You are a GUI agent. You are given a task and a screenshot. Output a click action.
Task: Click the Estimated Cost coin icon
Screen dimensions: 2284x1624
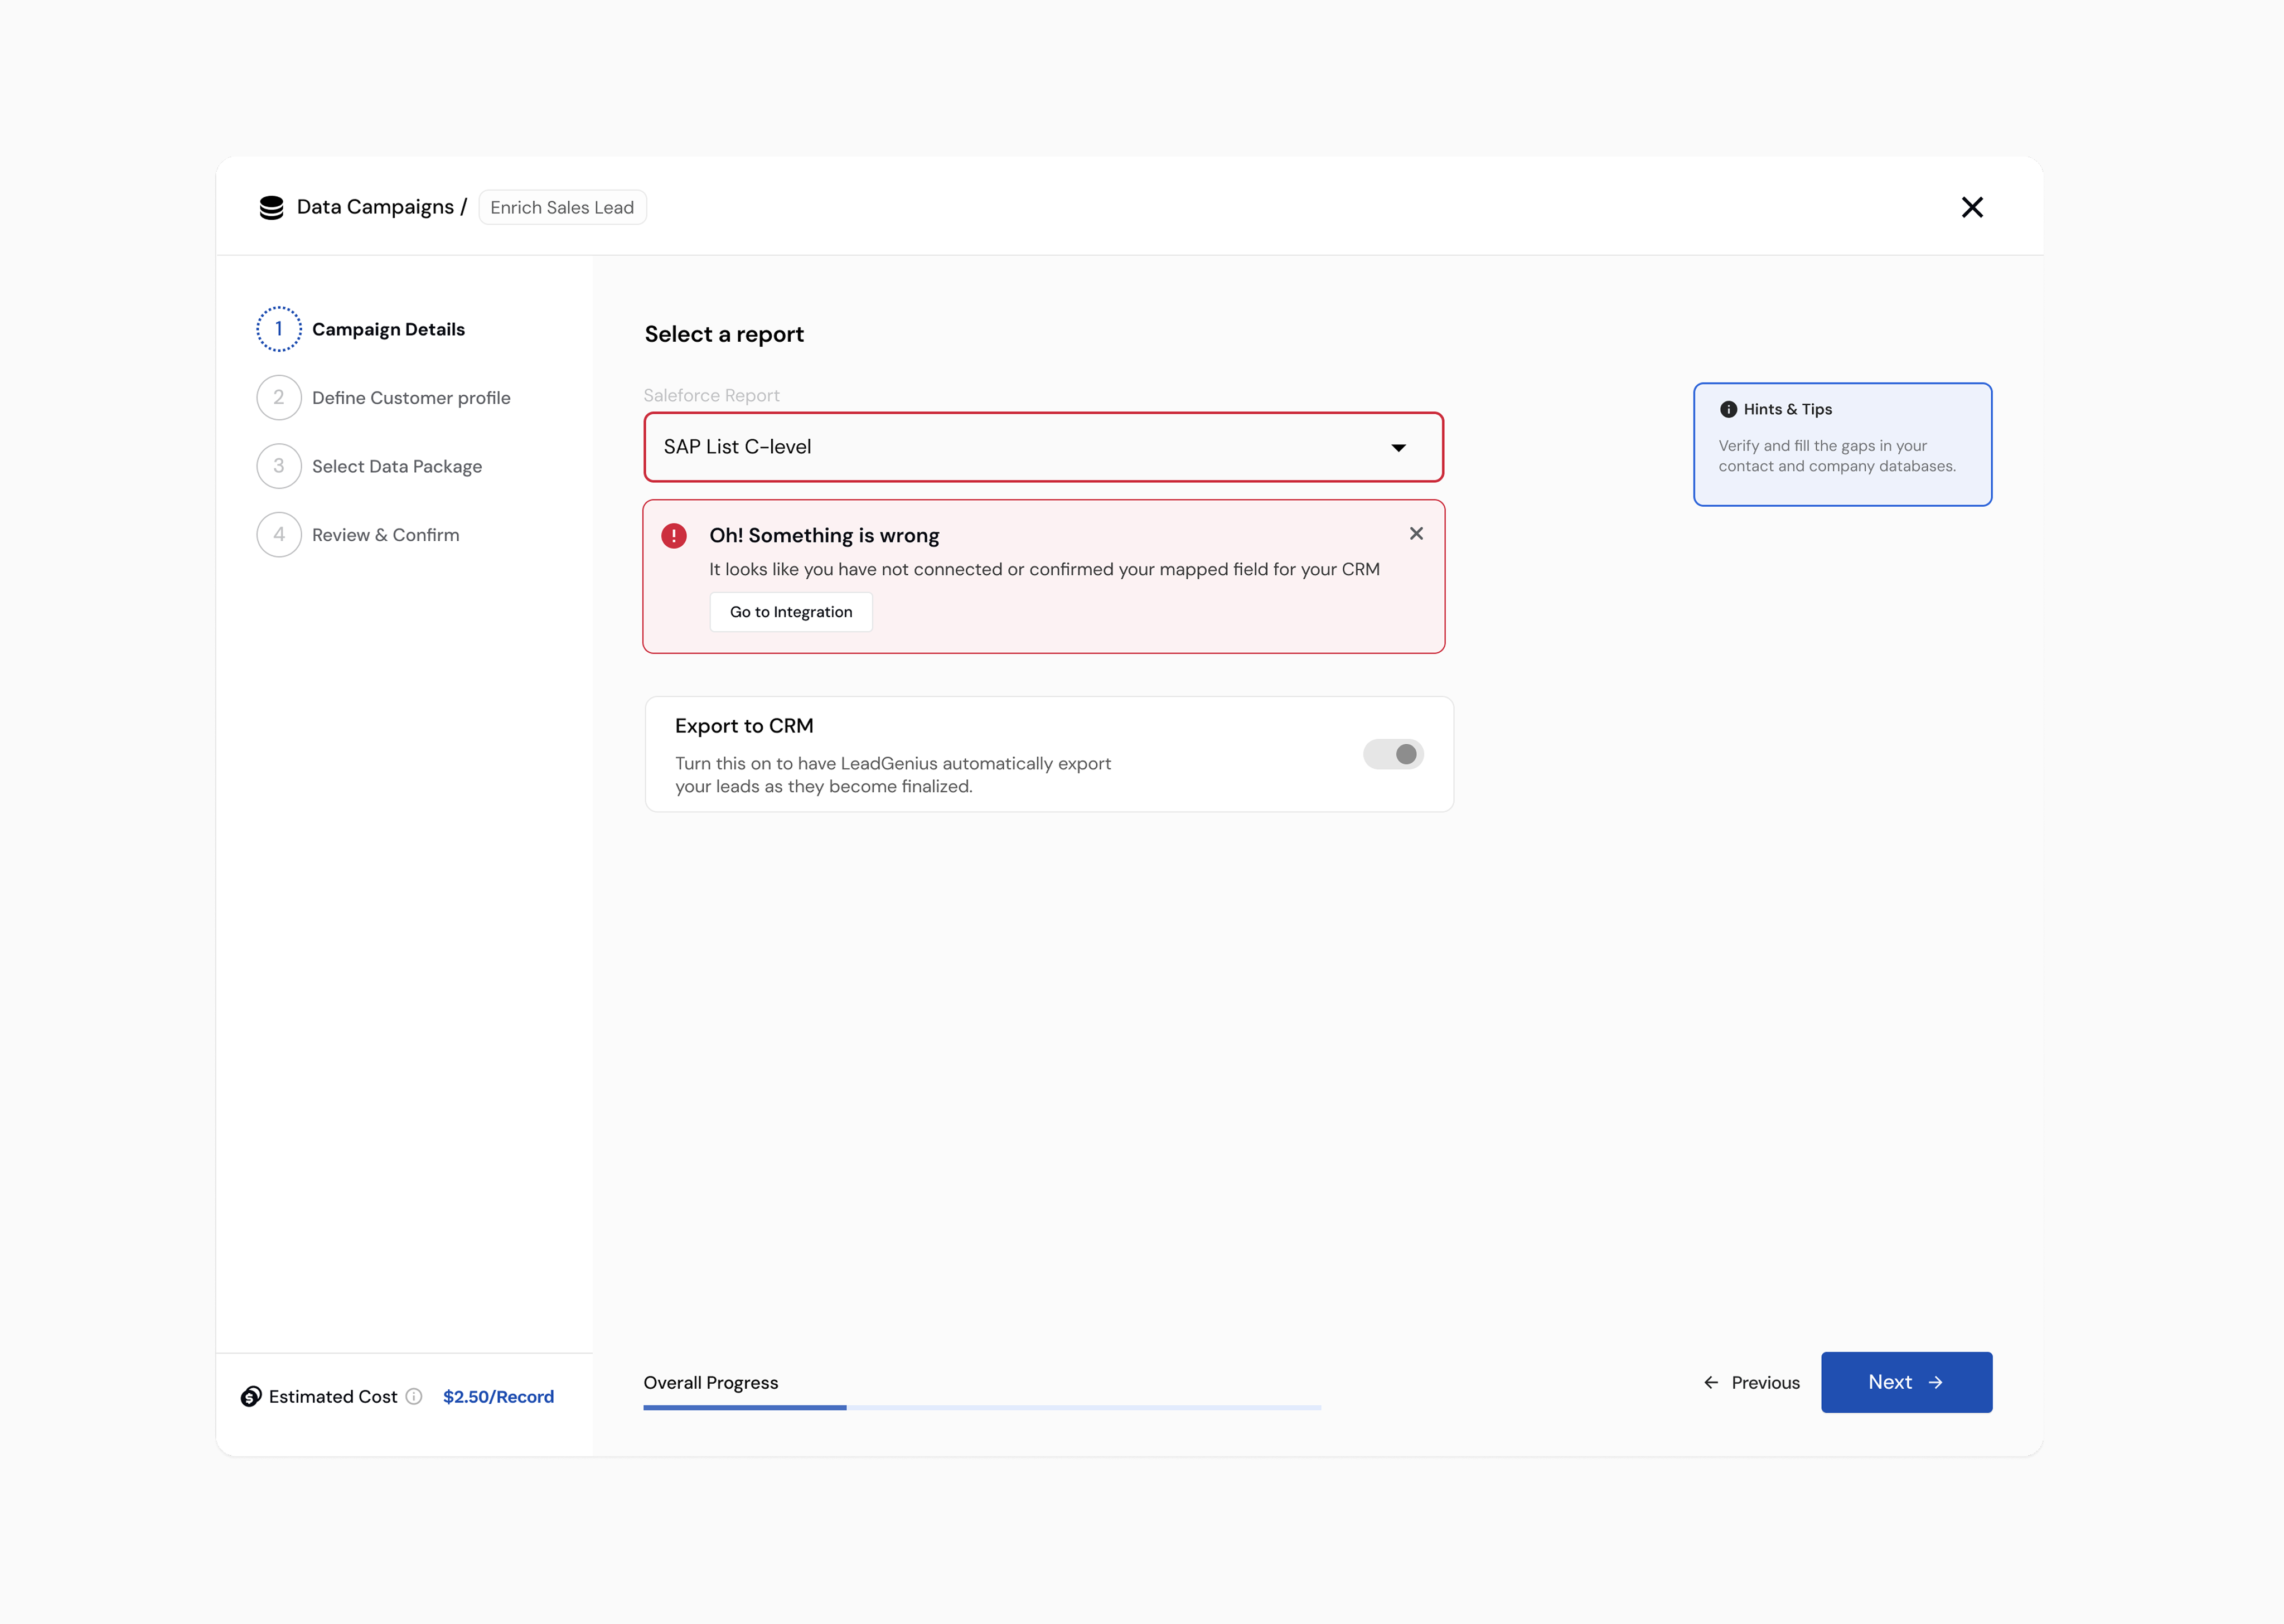coord(251,1397)
